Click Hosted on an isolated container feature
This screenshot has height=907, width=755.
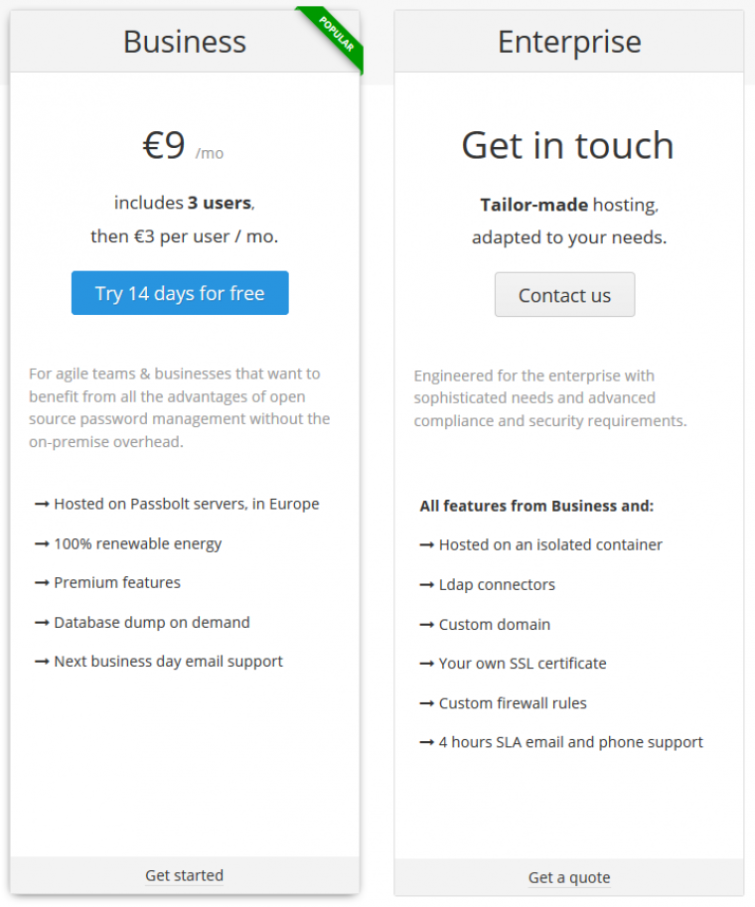tap(551, 545)
